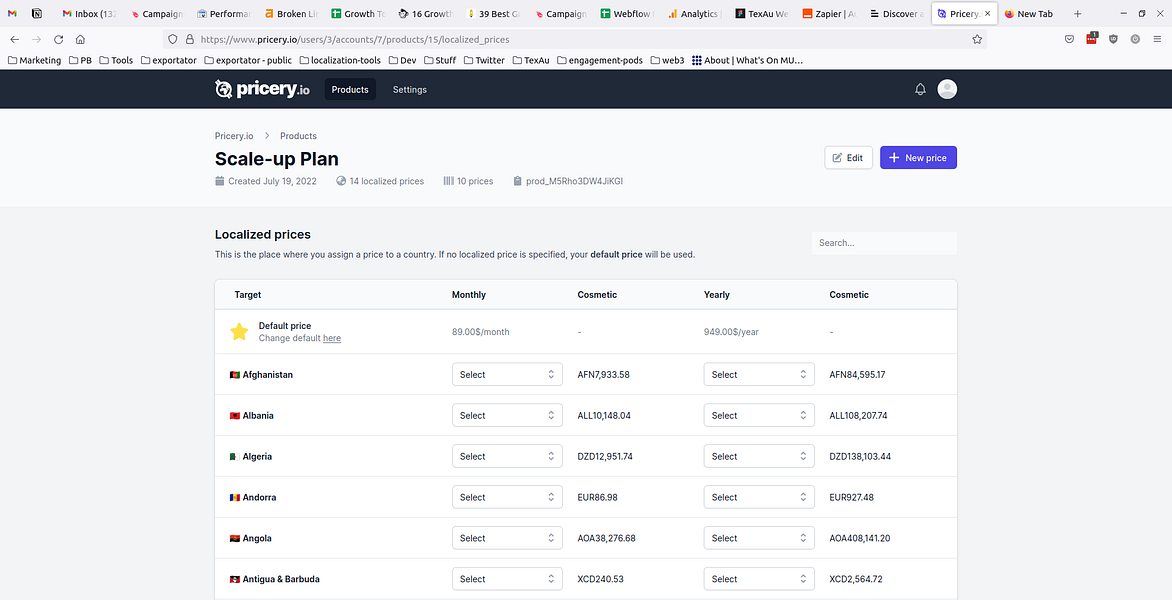The height and width of the screenshot is (600, 1172).
Task: Switch to the Inbox Gmail tab
Action: tap(90, 13)
